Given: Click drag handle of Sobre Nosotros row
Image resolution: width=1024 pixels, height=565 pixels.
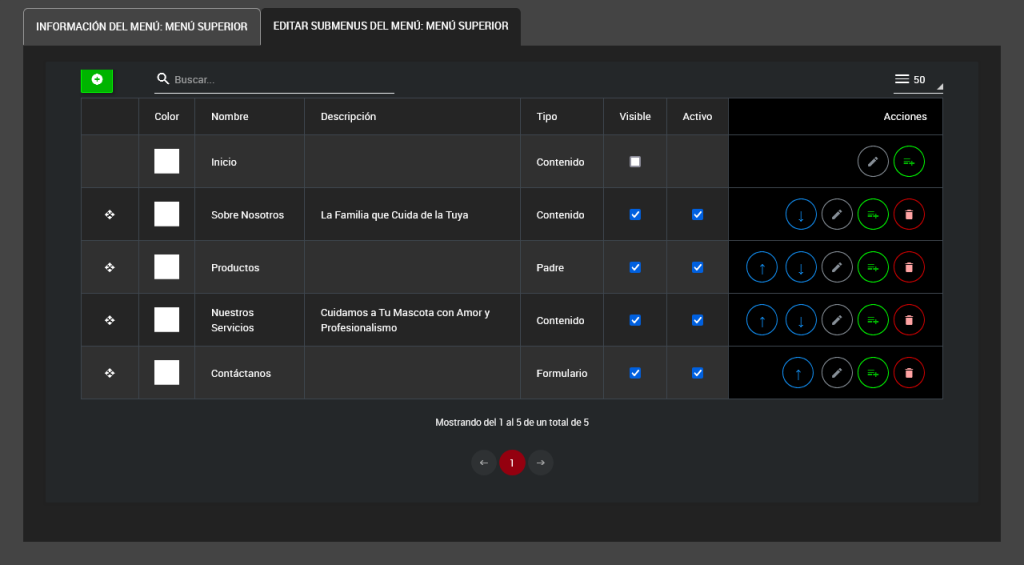Looking at the screenshot, I should click(110, 214).
